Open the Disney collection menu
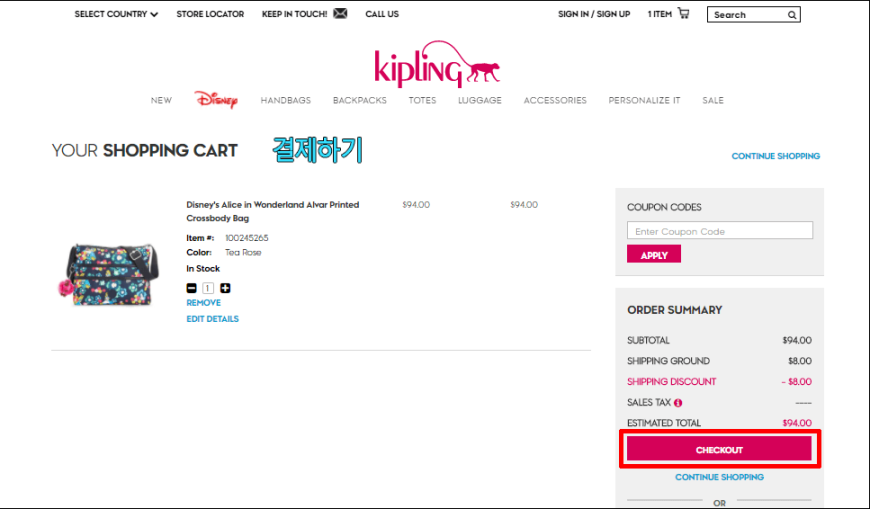870x509 pixels. (216, 100)
